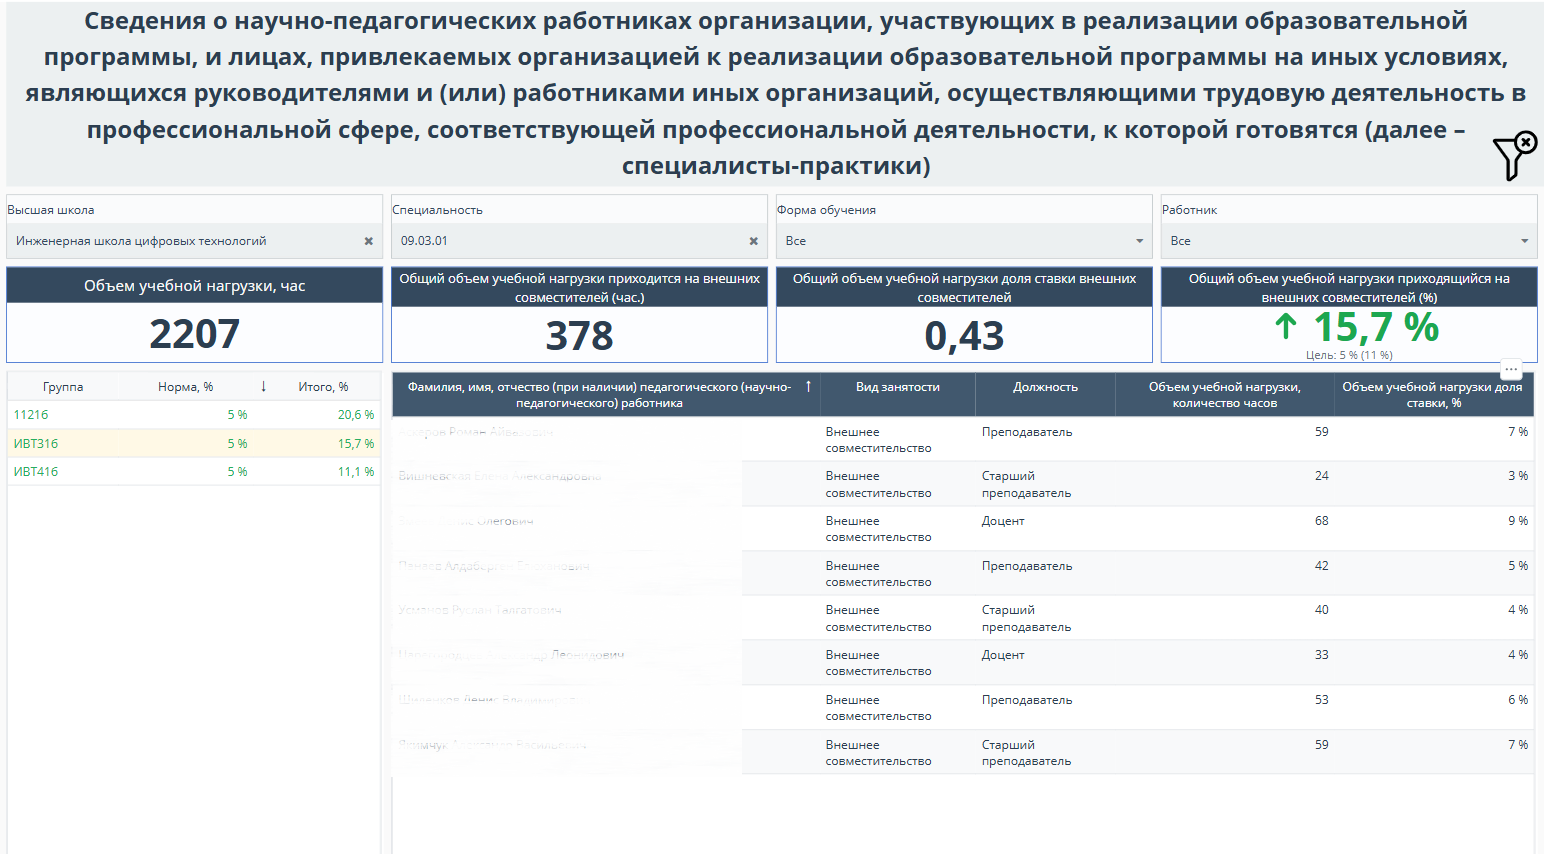Click the 15,7 % KPI indicator
Viewport: 1544px width, 854px height.
coord(1375,328)
